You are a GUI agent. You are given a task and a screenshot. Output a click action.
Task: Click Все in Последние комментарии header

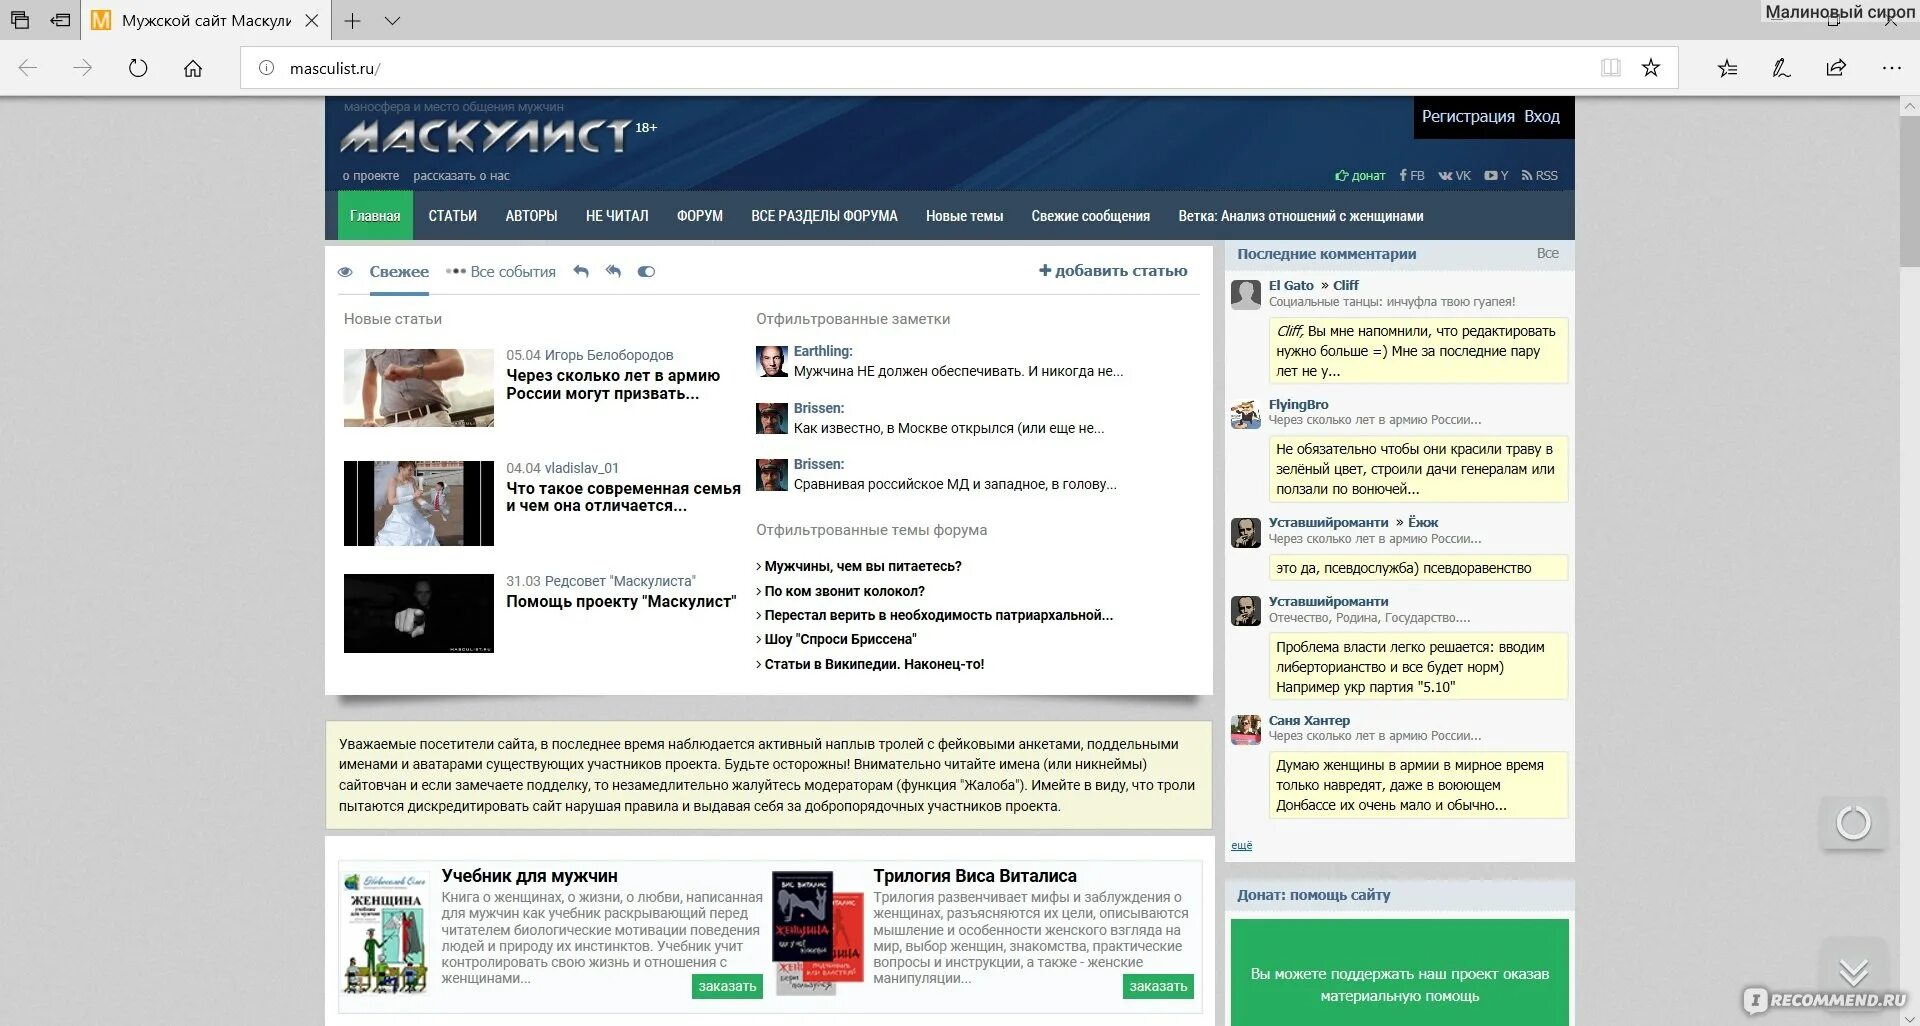pyautogui.click(x=1547, y=253)
